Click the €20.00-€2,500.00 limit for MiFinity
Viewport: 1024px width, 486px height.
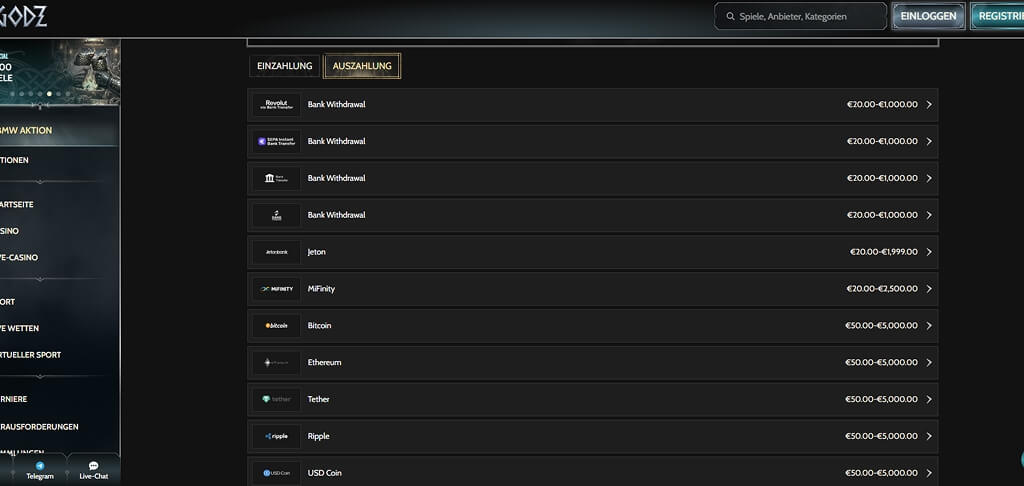882,289
